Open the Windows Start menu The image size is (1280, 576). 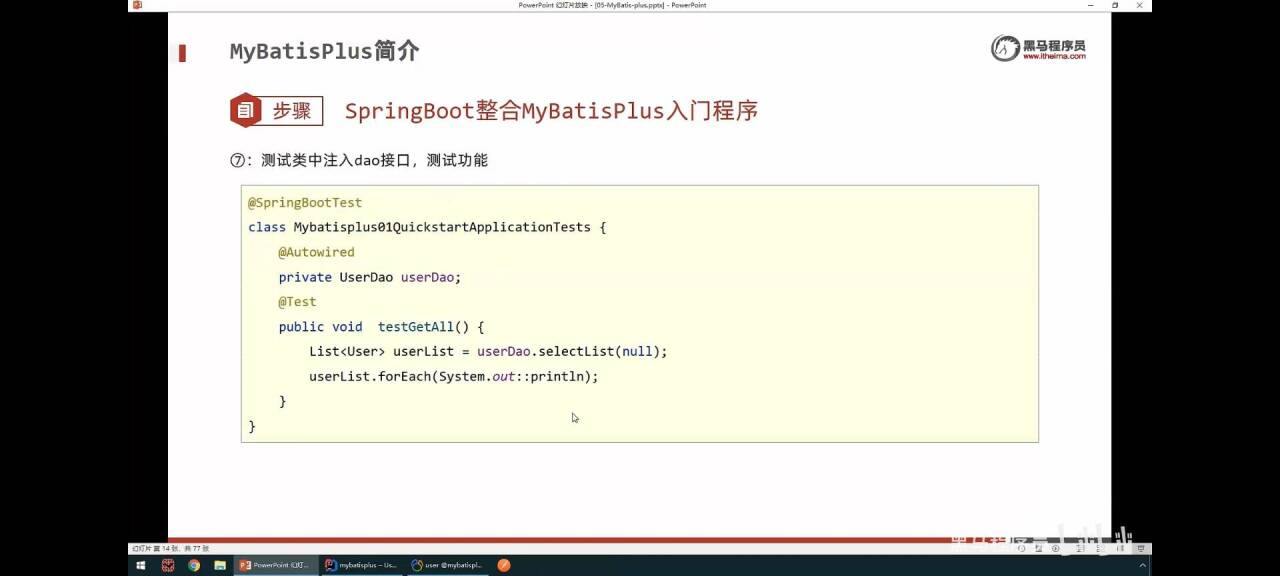[x=140, y=565]
